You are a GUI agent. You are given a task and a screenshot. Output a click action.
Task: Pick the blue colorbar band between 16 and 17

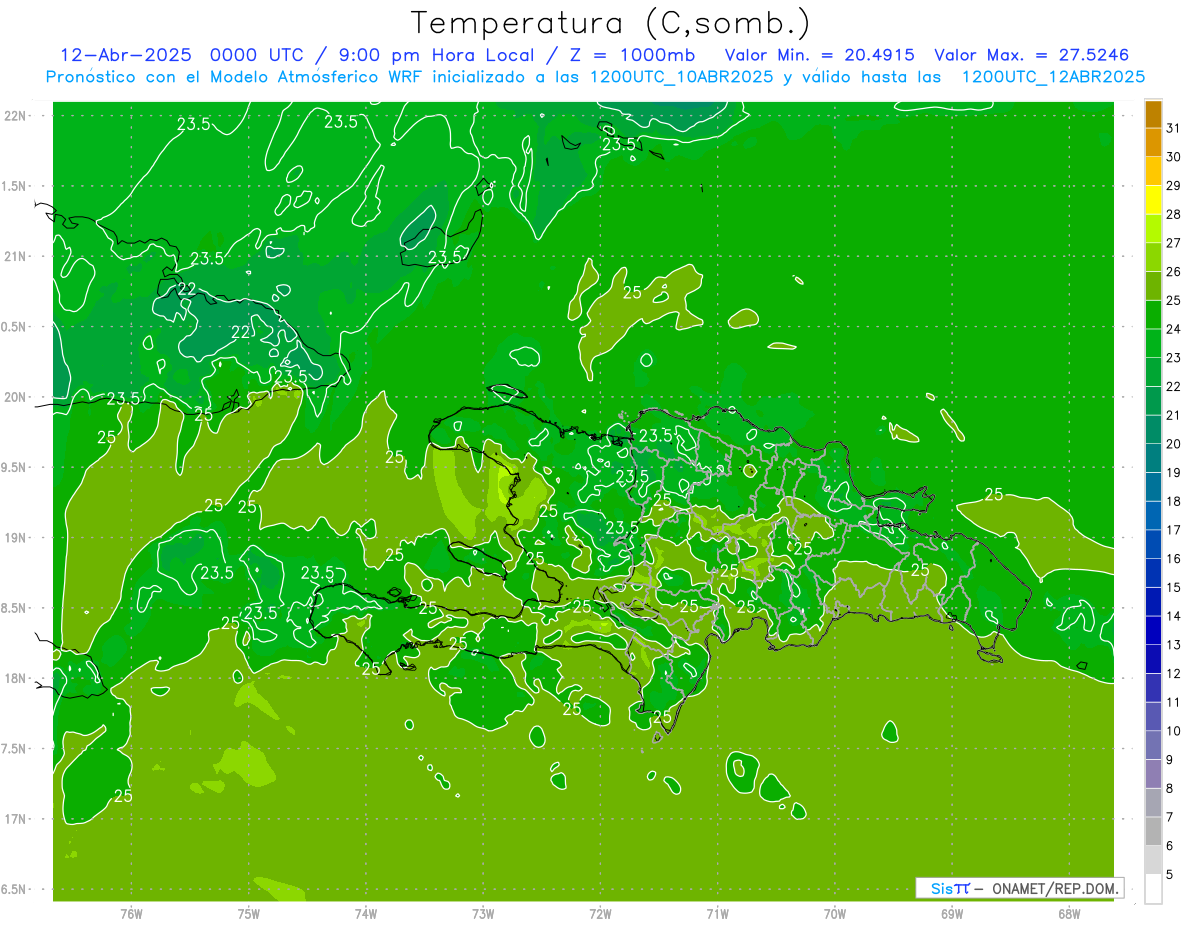point(1153,544)
